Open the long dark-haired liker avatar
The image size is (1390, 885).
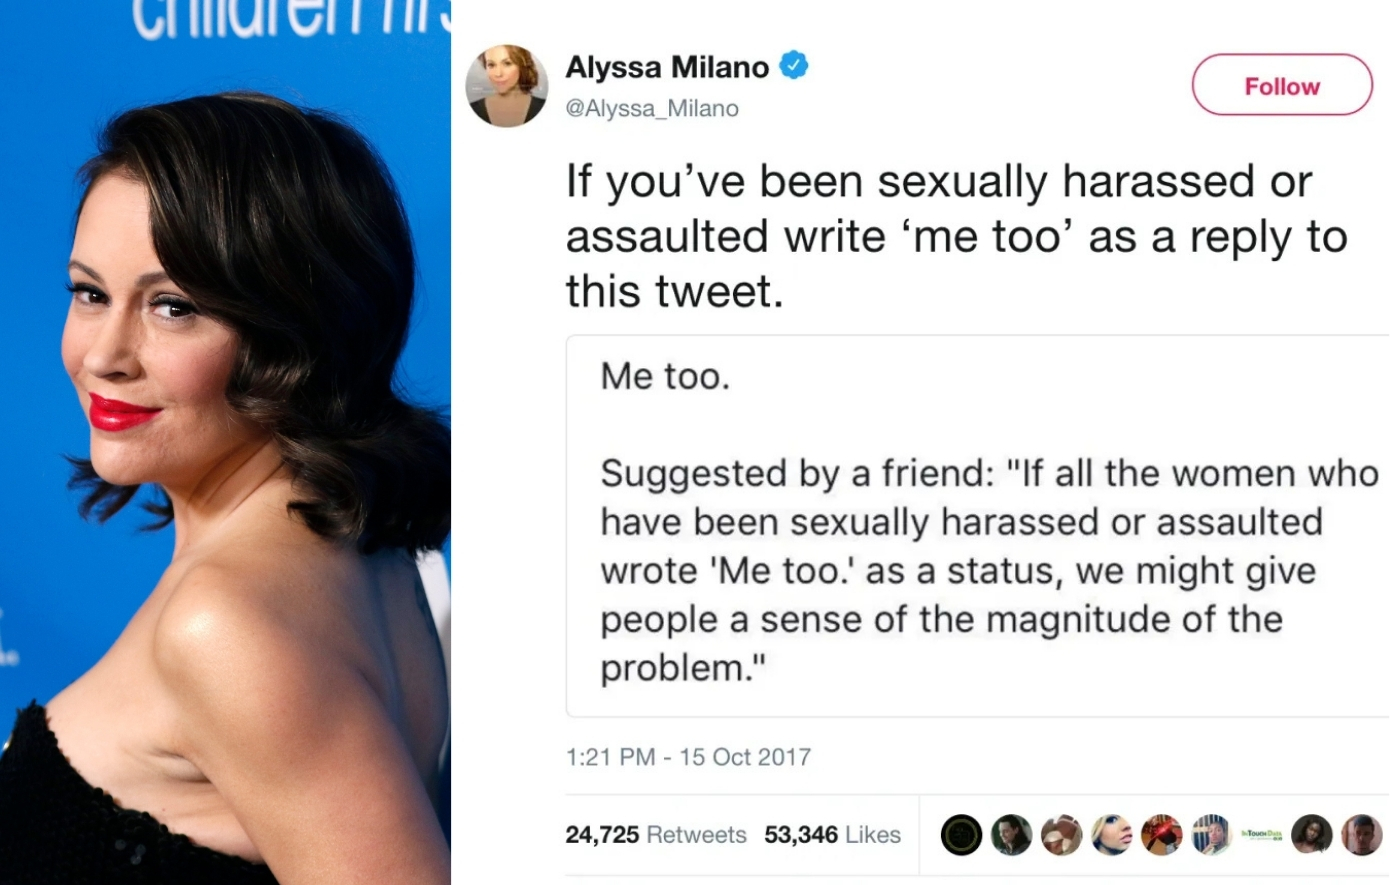pyautogui.click(x=1012, y=835)
